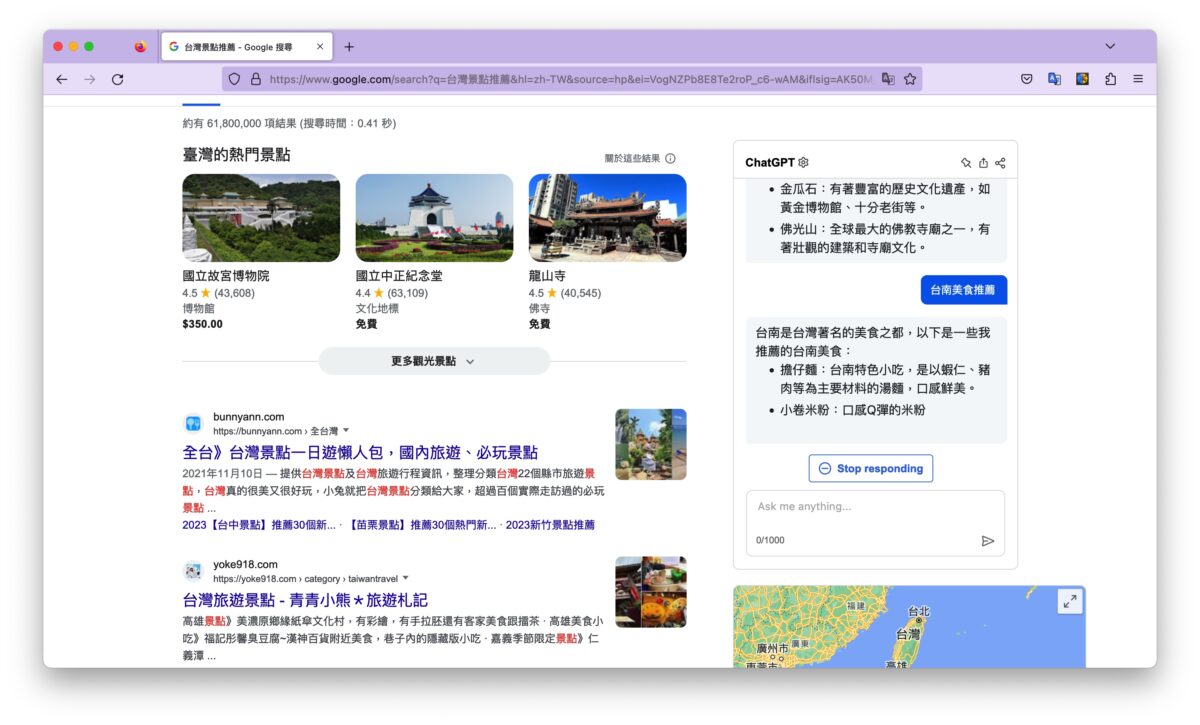This screenshot has height=725, width=1200.
Task: Open 國立中正紀念堂 photo thumbnail
Action: (434, 218)
